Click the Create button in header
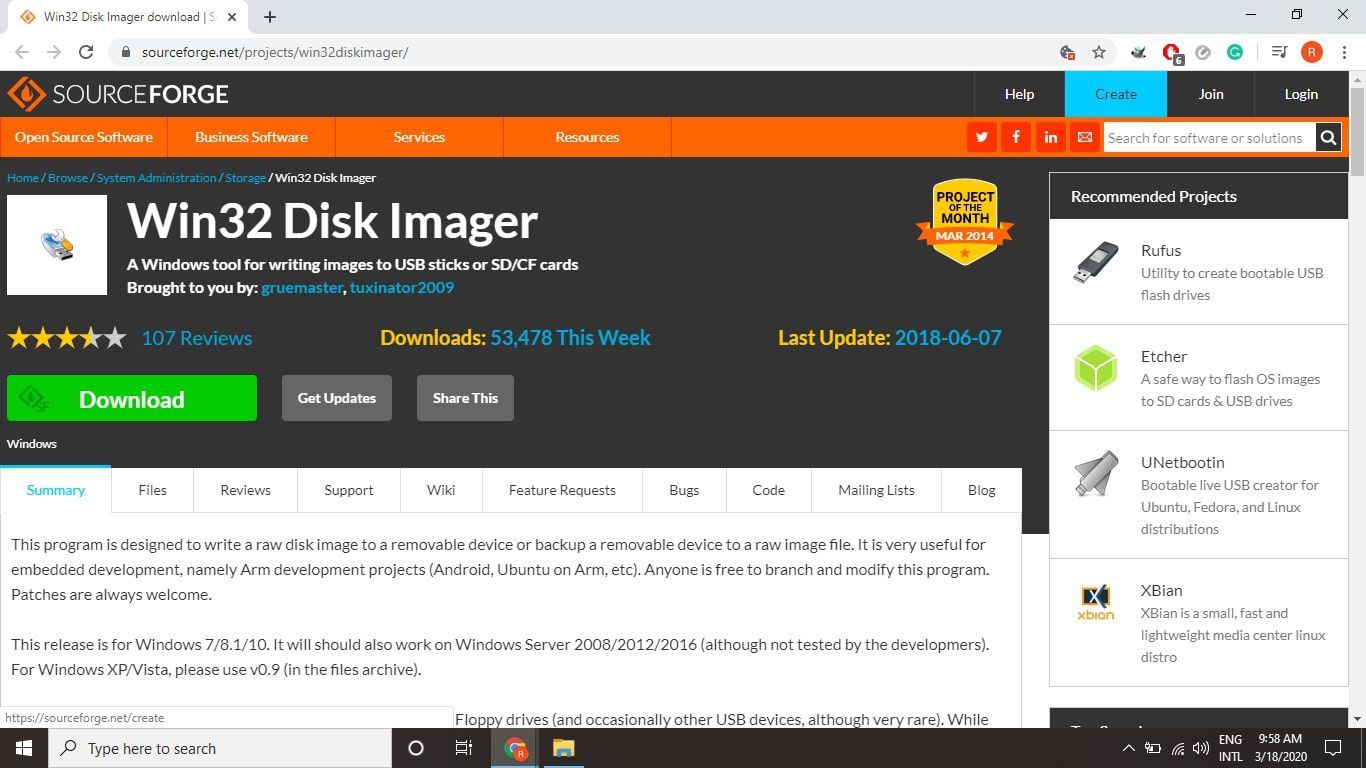Image resolution: width=1366 pixels, height=768 pixels. click(1116, 94)
